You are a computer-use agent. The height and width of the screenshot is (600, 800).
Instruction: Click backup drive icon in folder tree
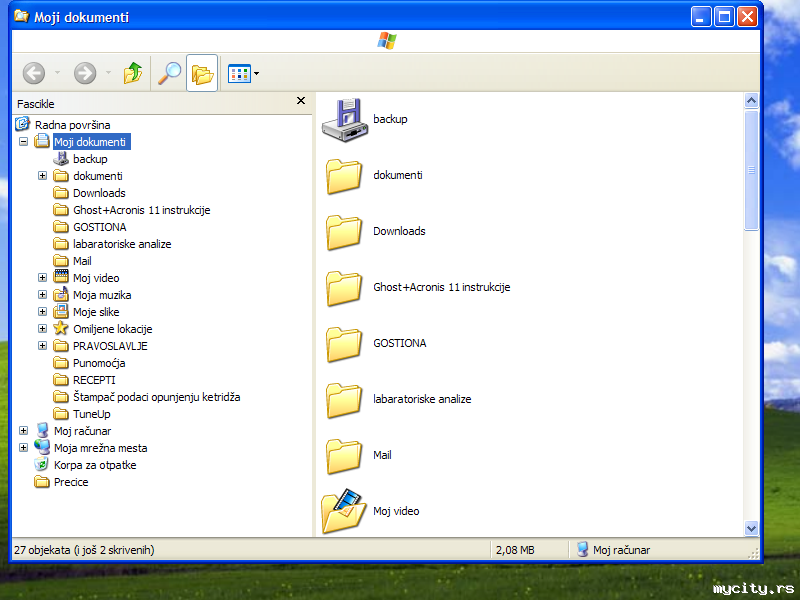point(61,158)
